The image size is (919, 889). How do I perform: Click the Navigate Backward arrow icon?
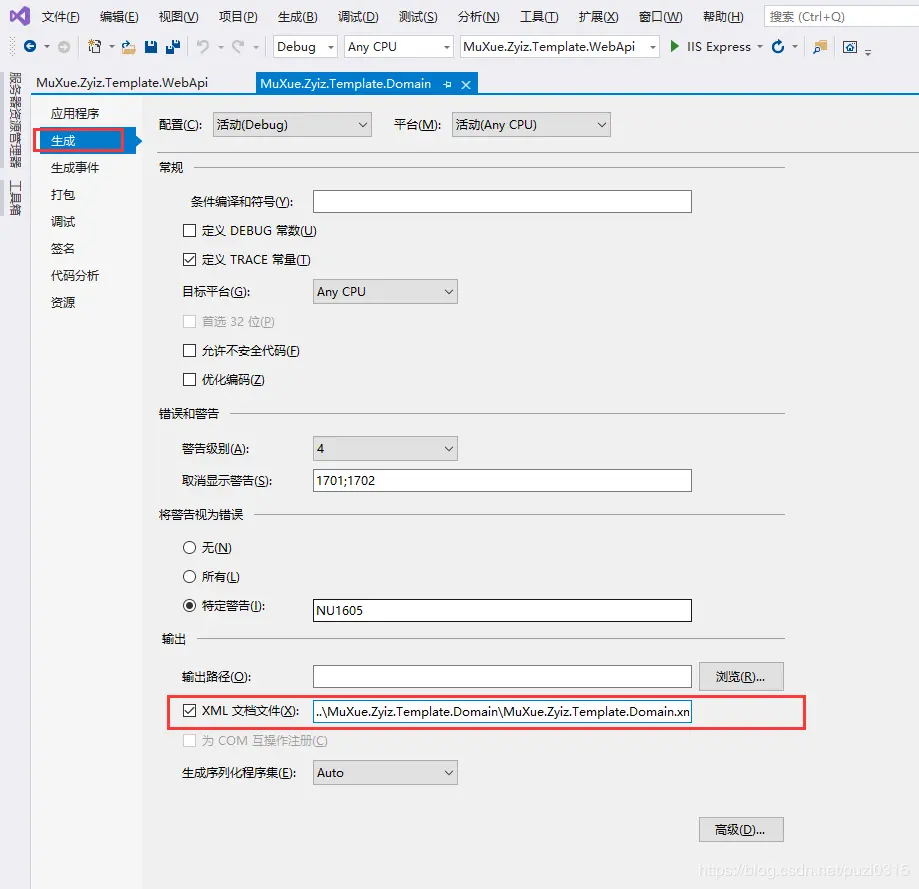[30, 46]
